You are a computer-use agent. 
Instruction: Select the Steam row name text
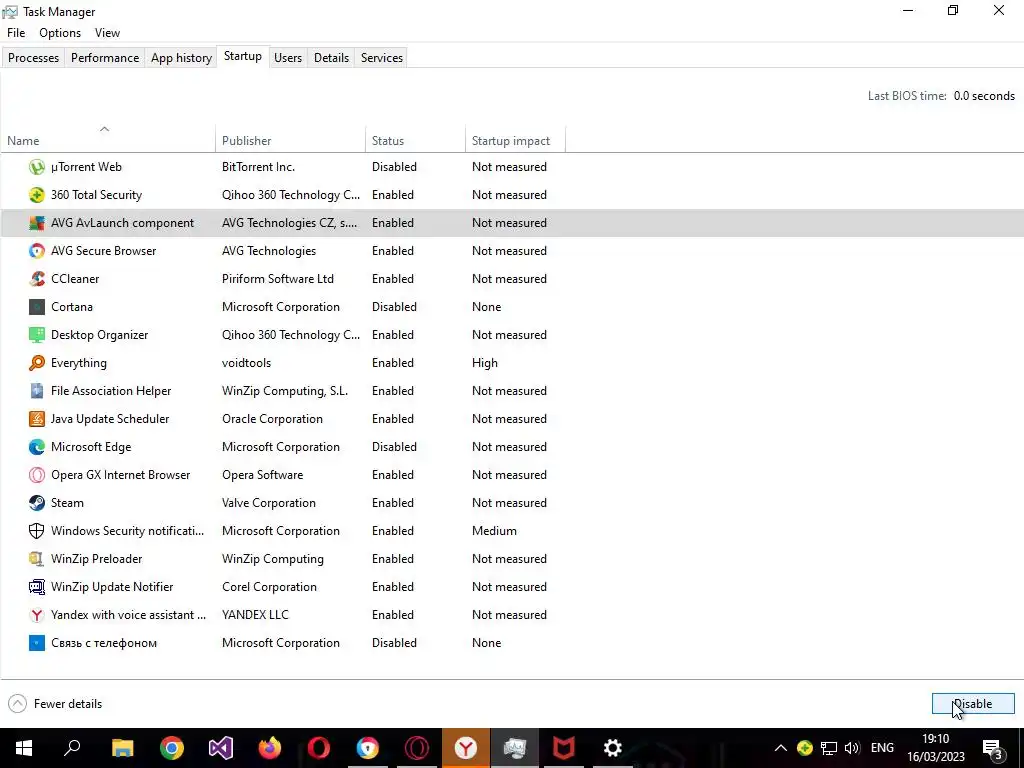(67, 503)
